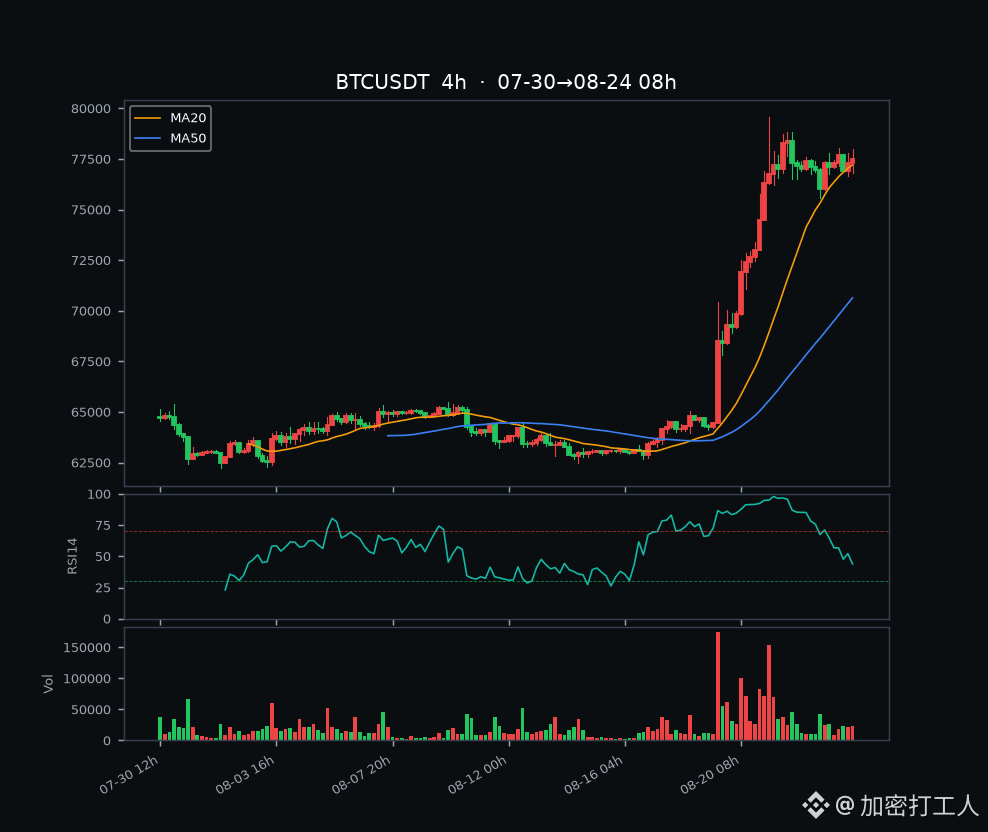Click the 77500 price axis label

pos(91,159)
